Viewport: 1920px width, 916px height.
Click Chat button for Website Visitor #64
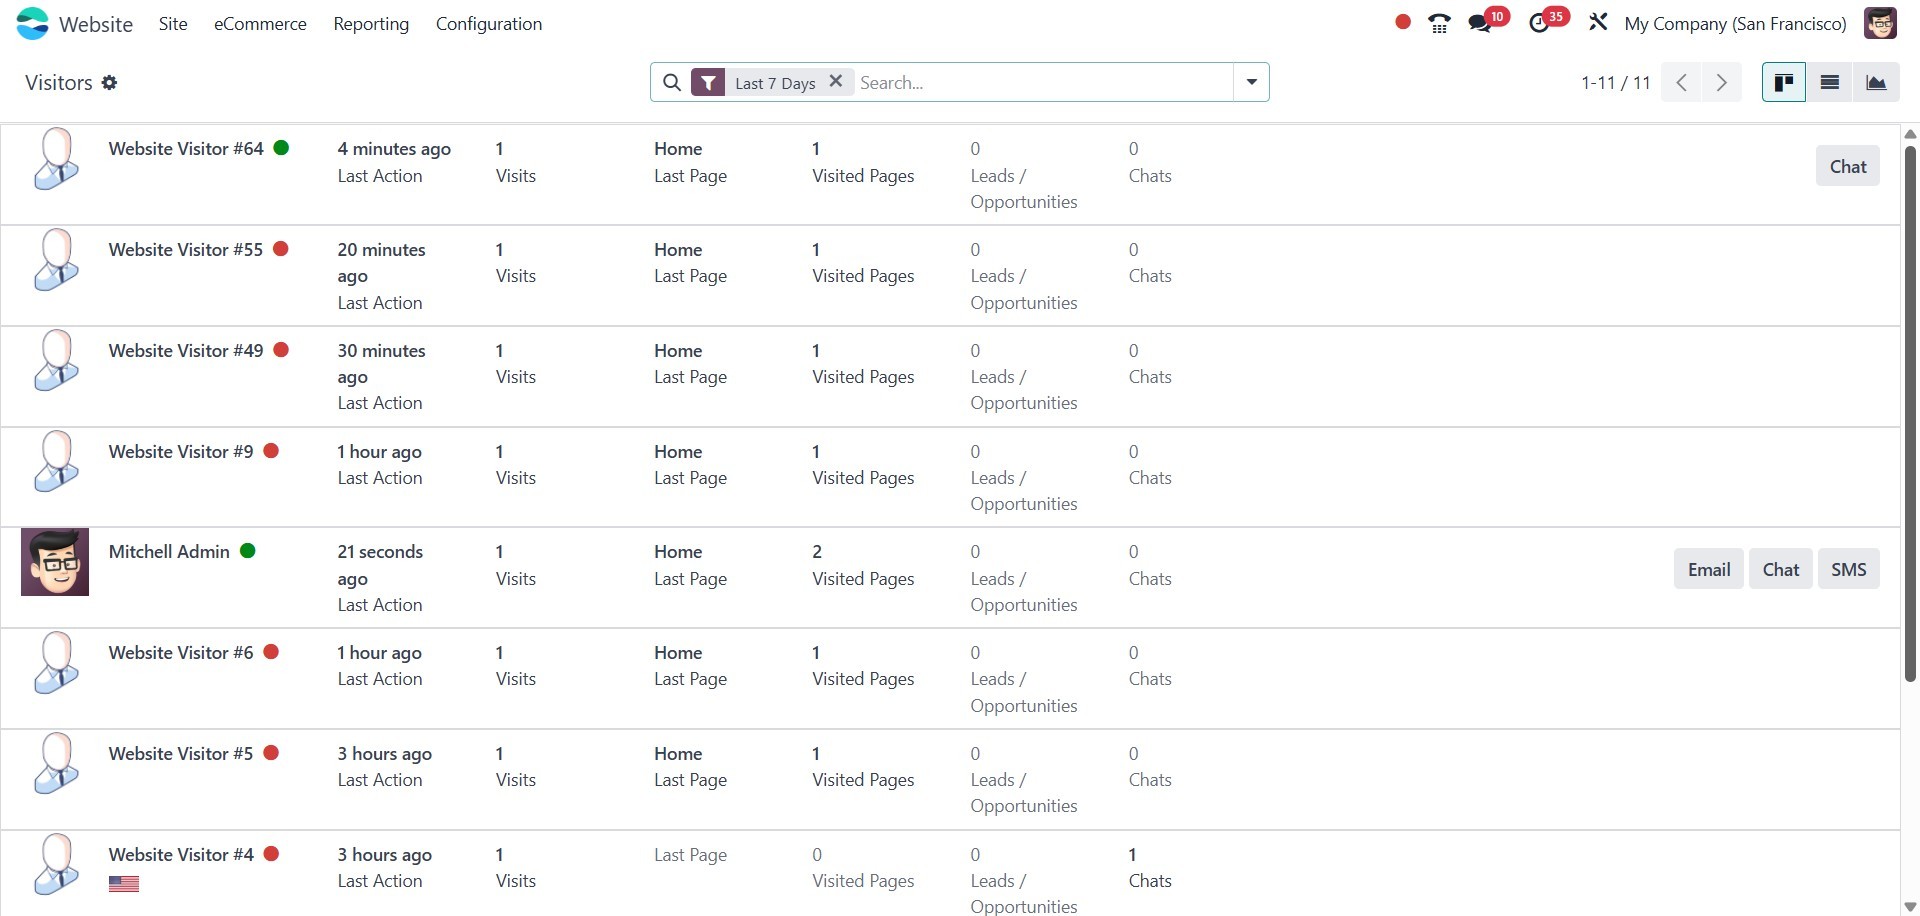coord(1847,167)
